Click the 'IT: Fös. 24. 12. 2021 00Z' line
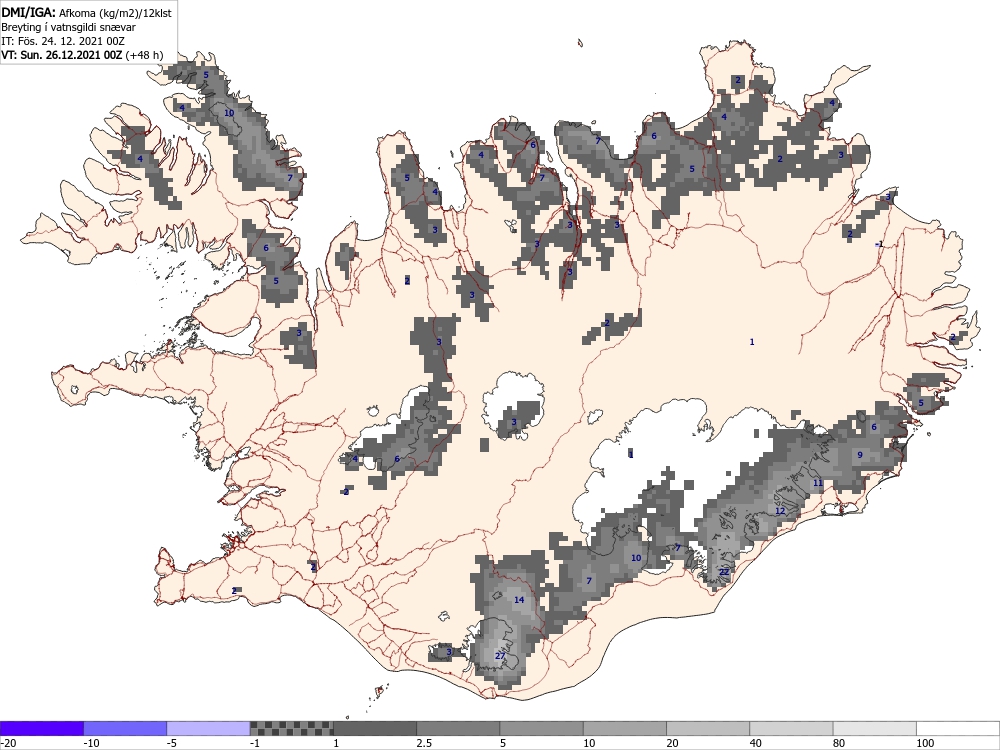Viewport: 1000px width, 750px height. click(63, 41)
